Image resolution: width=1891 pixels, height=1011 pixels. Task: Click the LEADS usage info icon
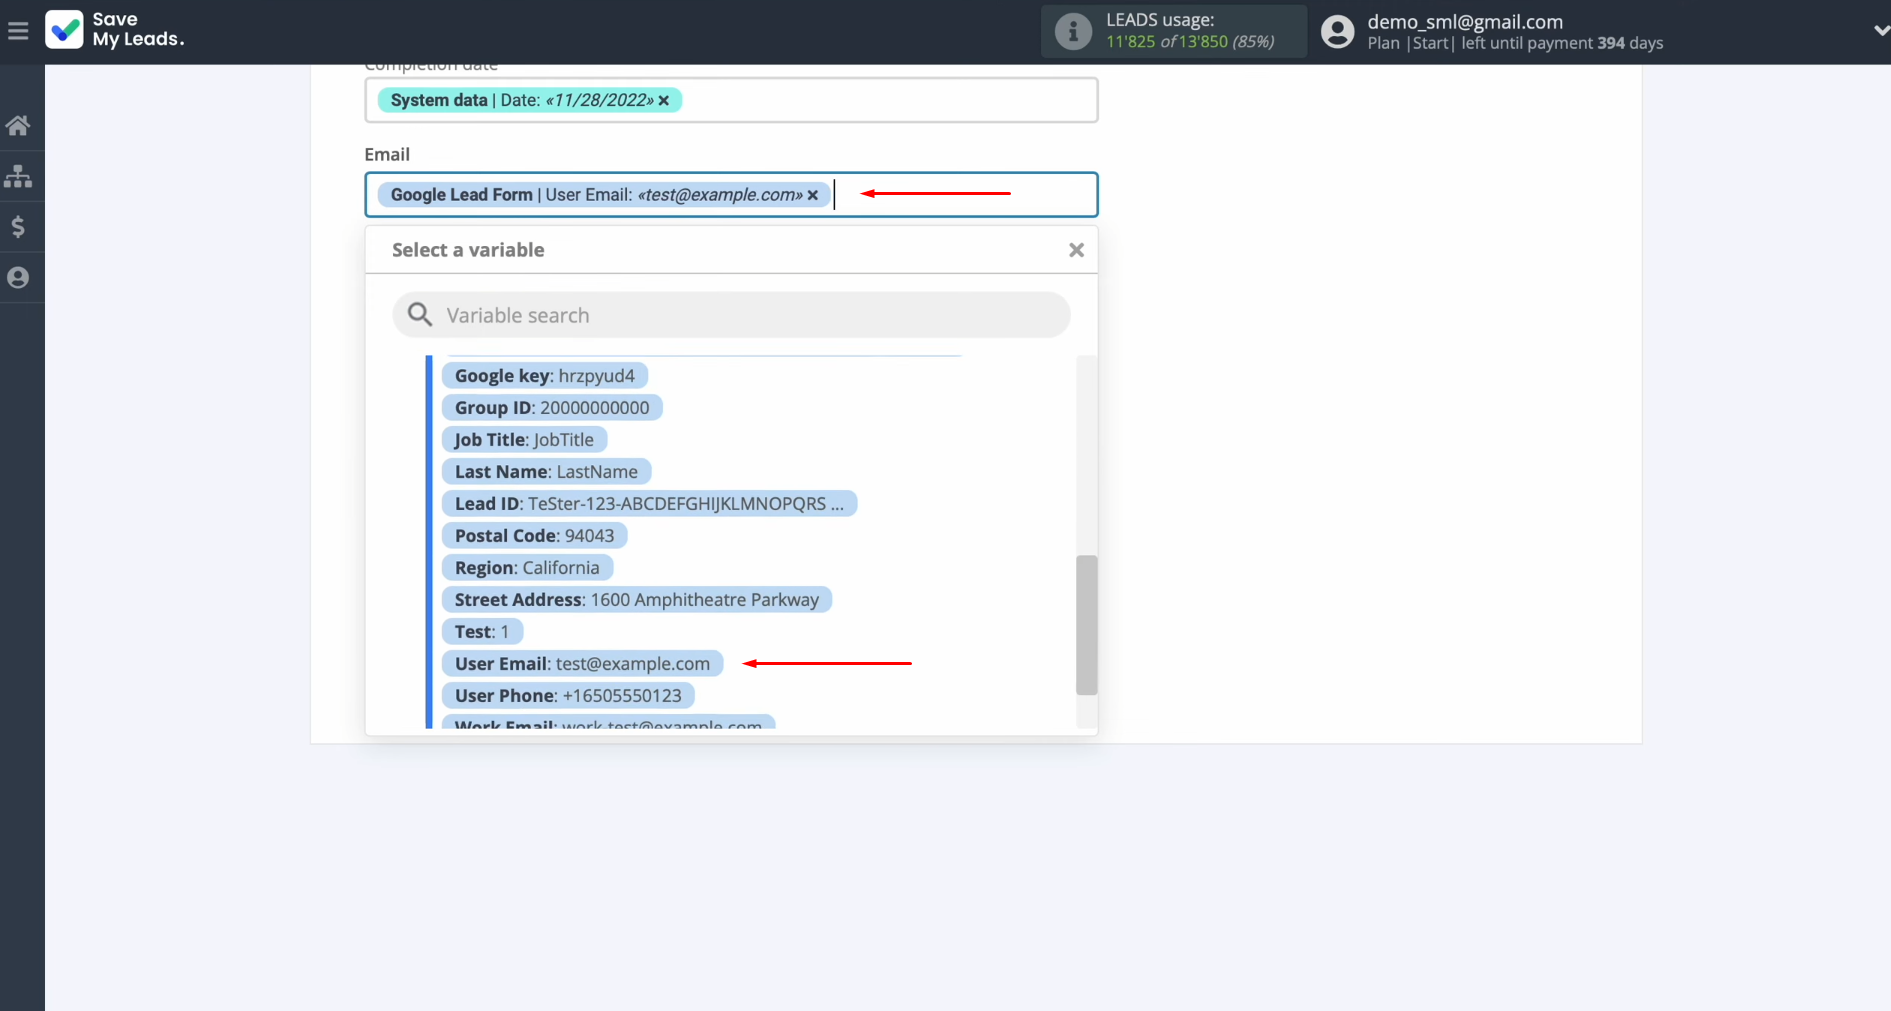(1073, 31)
